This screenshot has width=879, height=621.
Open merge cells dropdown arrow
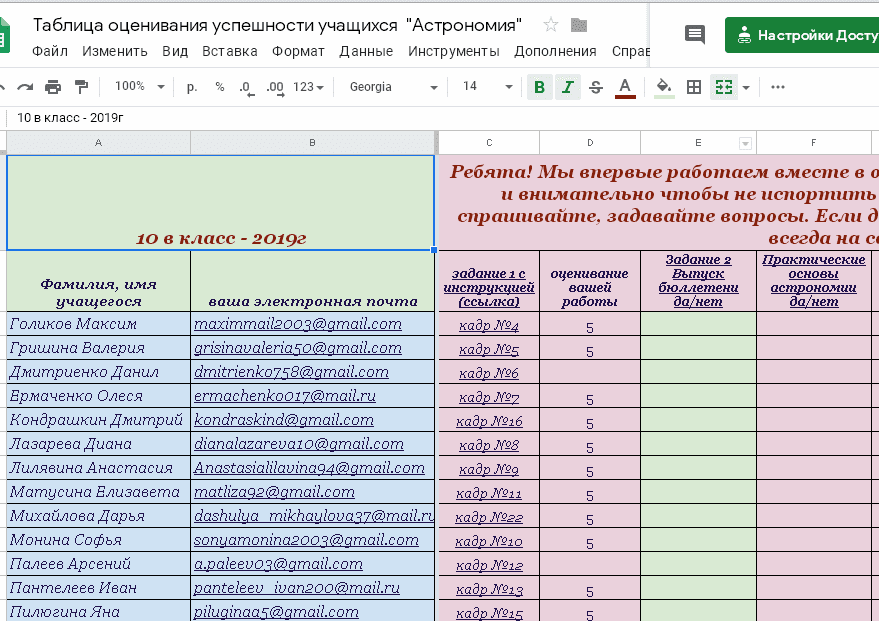746,87
